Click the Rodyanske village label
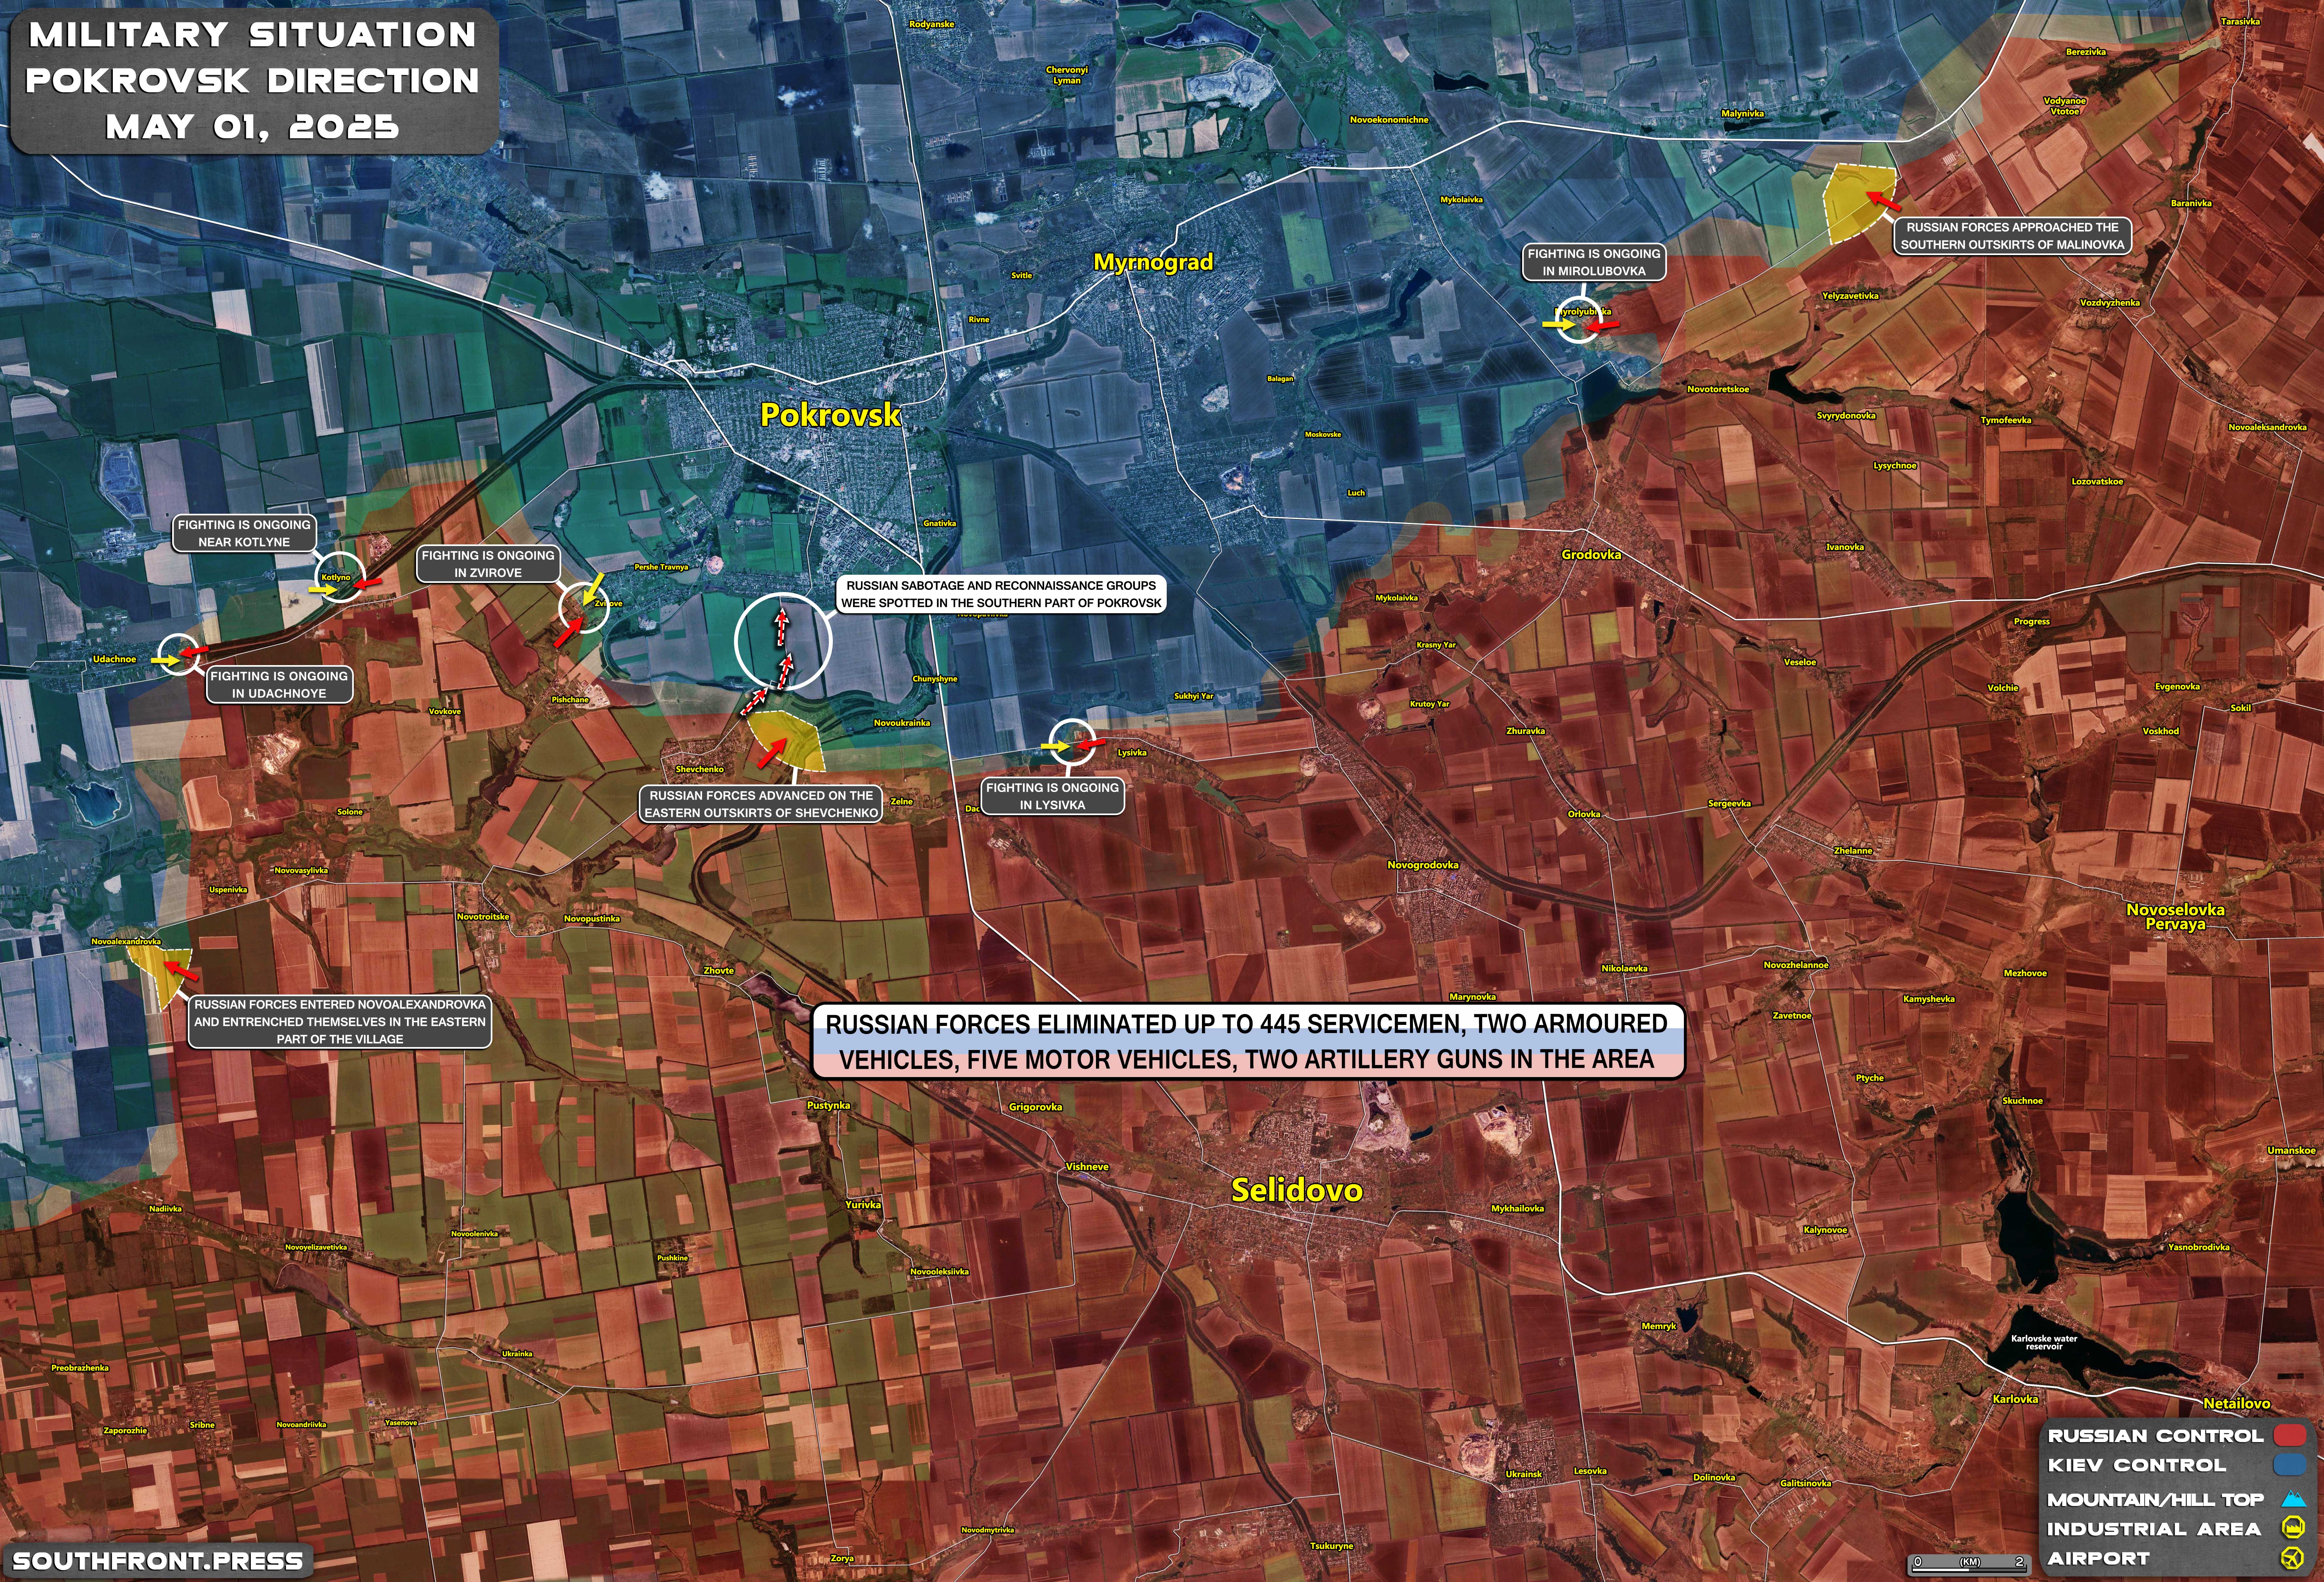Image resolution: width=2324 pixels, height=1582 pixels. coord(932,24)
